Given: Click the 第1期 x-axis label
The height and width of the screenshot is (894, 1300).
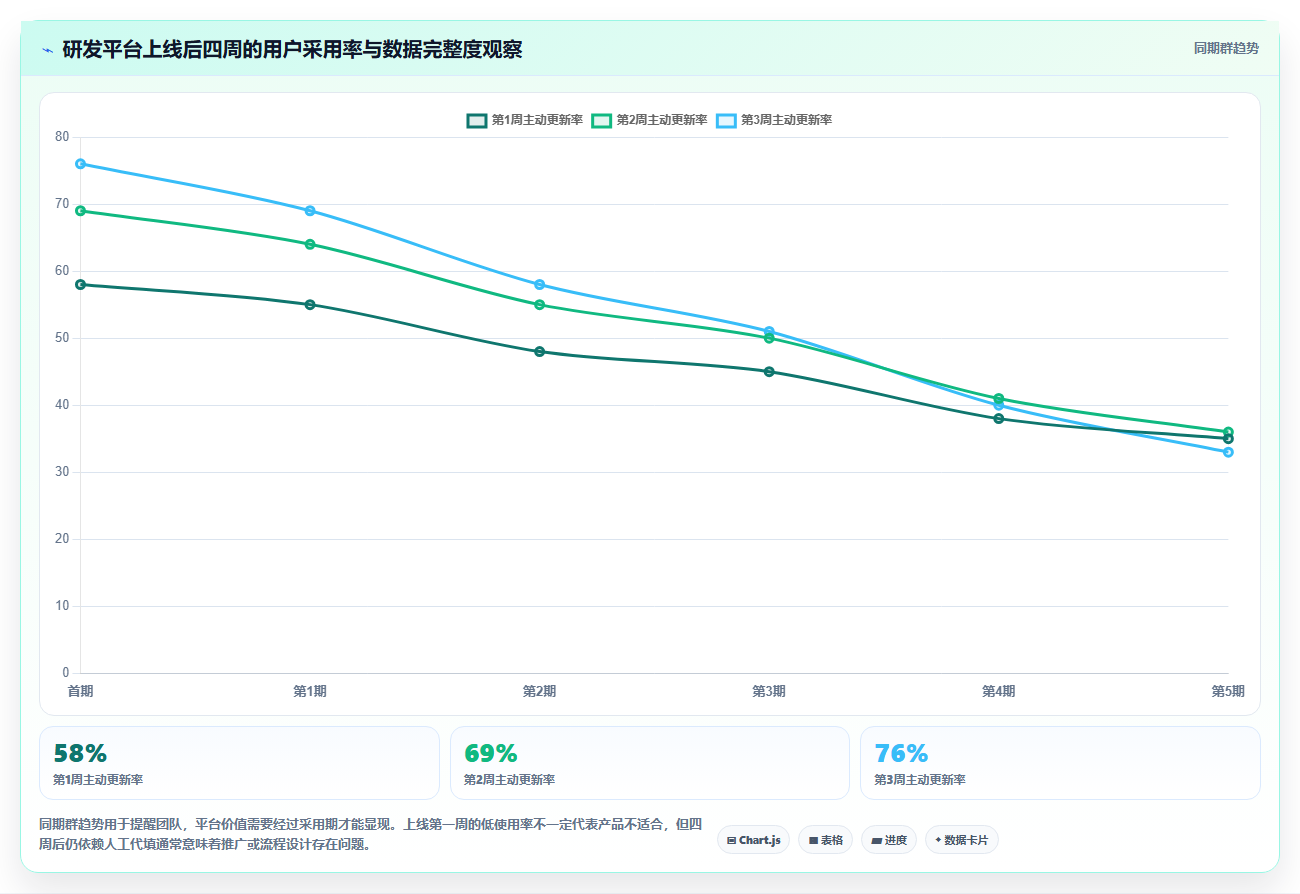Looking at the screenshot, I should click(x=310, y=691).
